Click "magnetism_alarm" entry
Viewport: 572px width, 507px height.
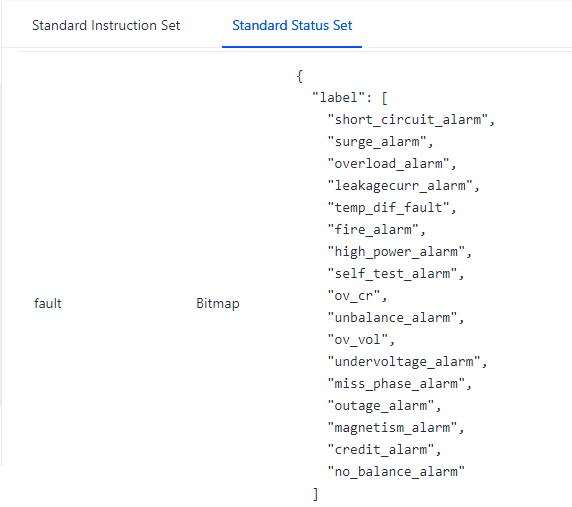(x=396, y=427)
